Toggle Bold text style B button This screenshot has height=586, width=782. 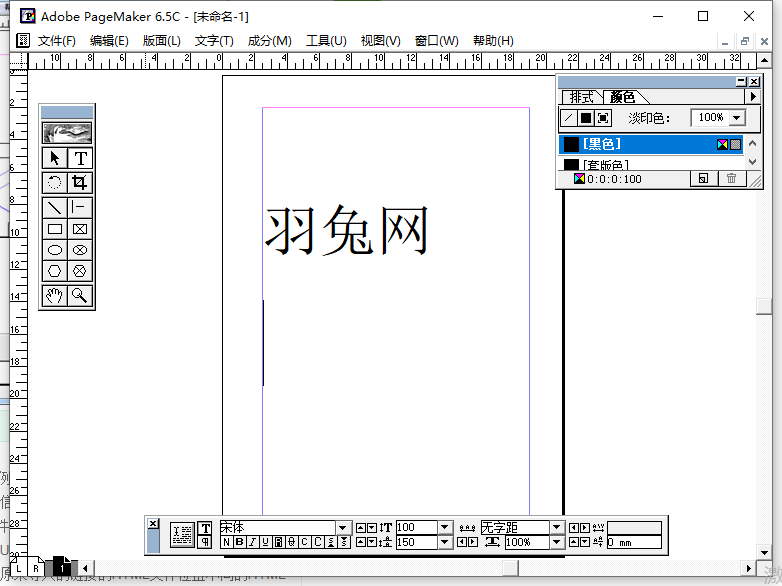(239, 542)
